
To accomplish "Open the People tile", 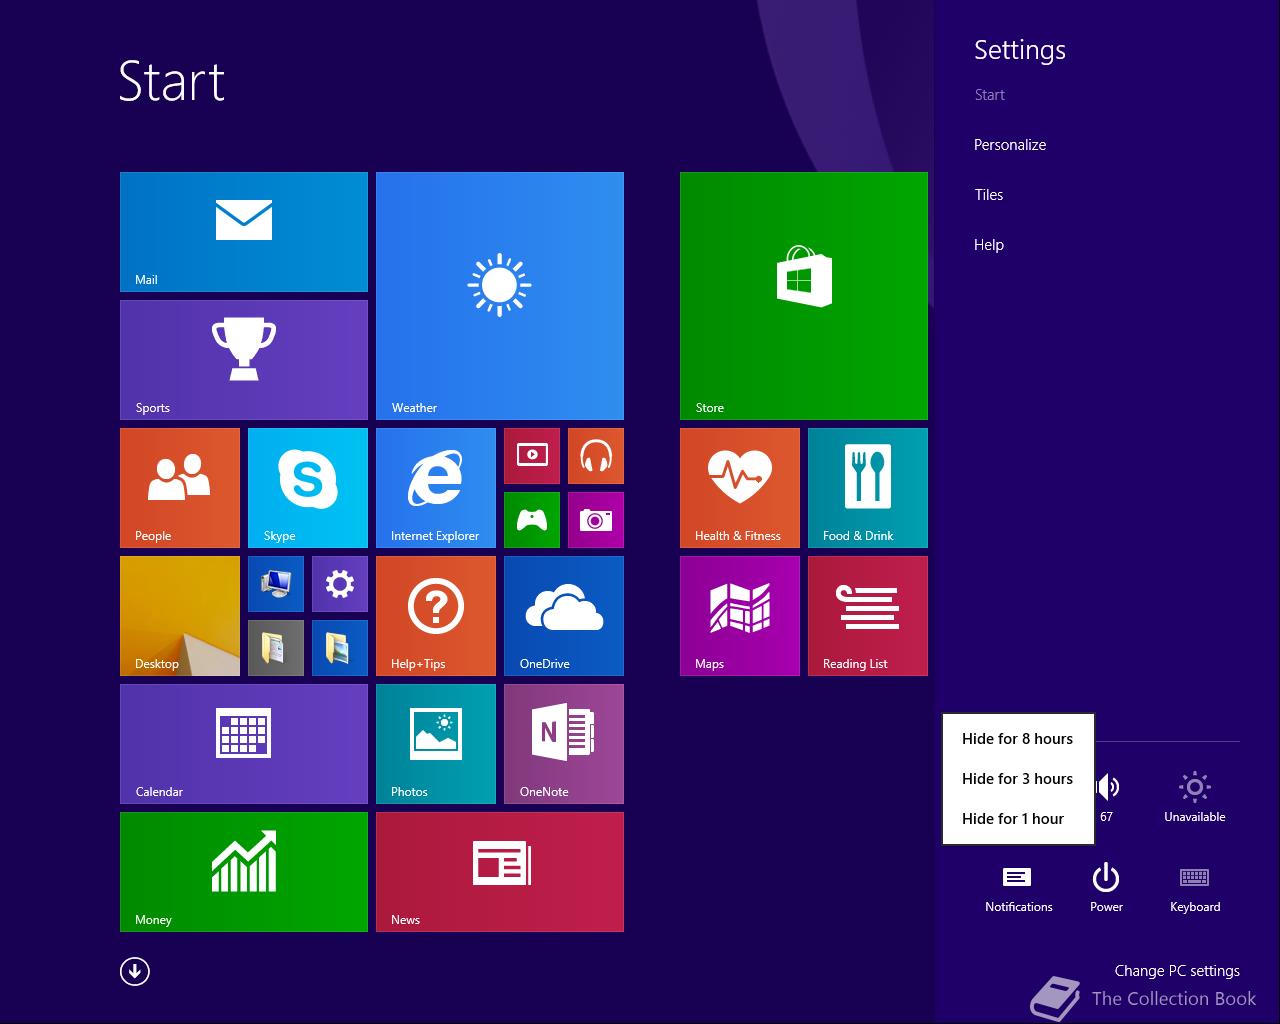I will coord(180,488).
